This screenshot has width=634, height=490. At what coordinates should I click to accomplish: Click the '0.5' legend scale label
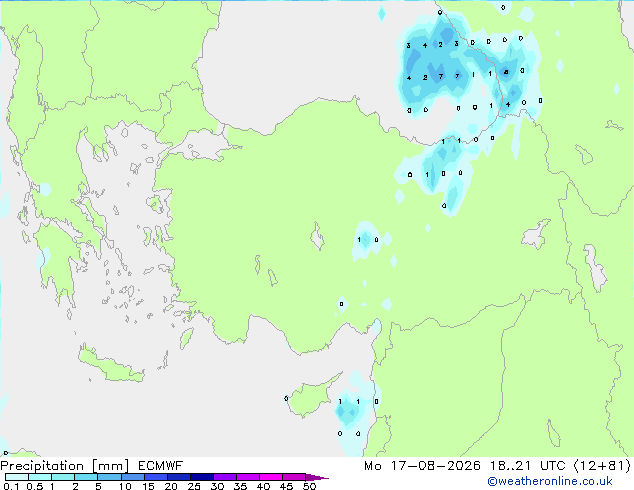click(x=35, y=486)
